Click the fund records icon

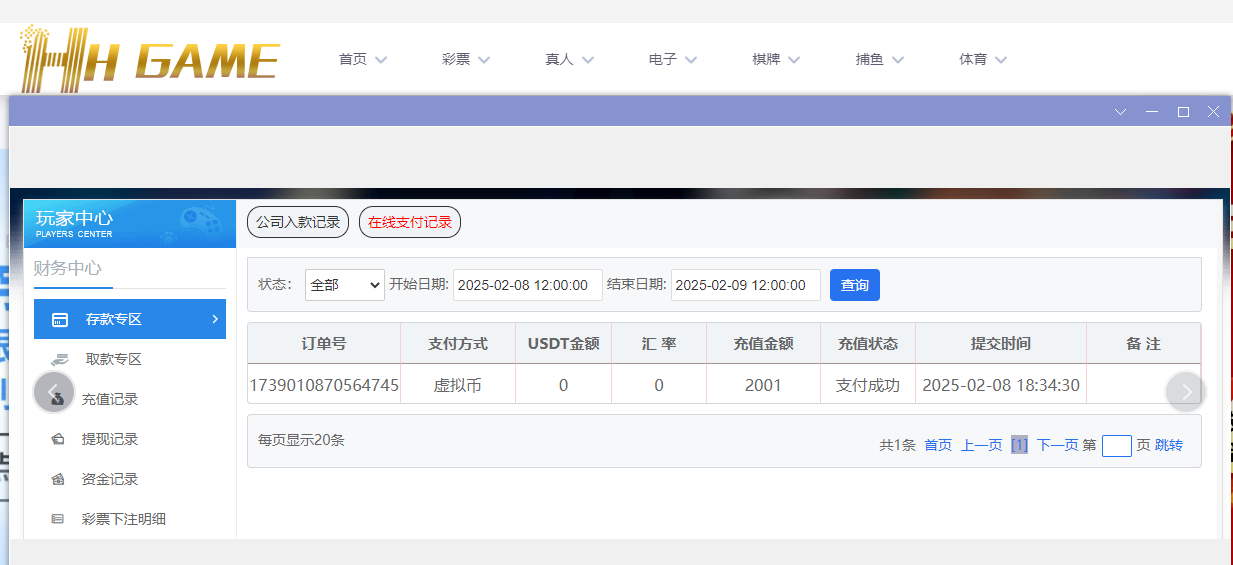coord(58,479)
